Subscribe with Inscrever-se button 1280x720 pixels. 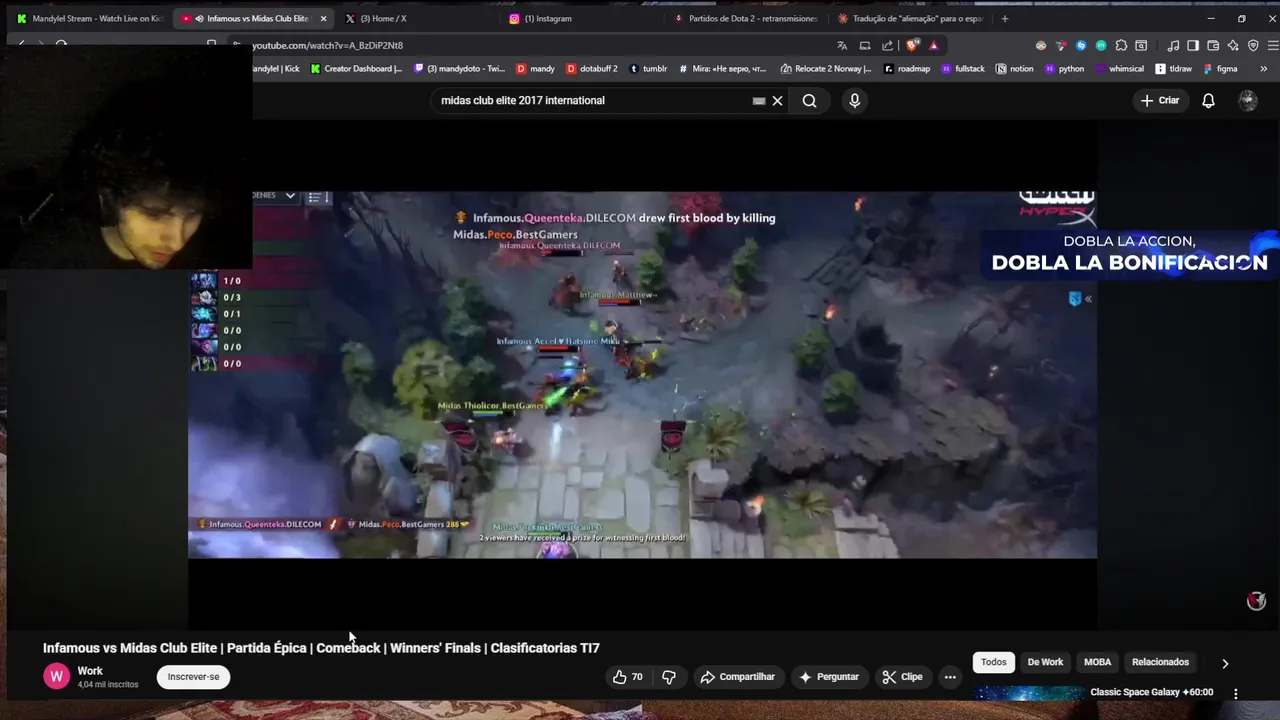(193, 677)
